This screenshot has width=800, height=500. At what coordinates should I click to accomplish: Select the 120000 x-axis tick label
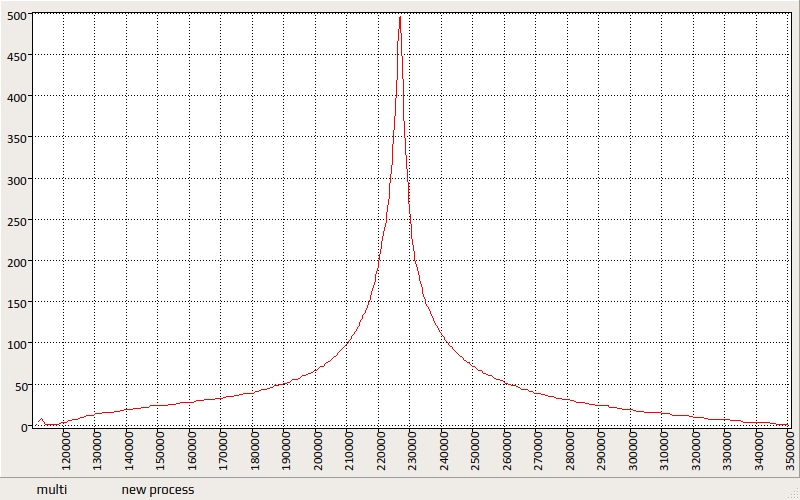point(66,451)
